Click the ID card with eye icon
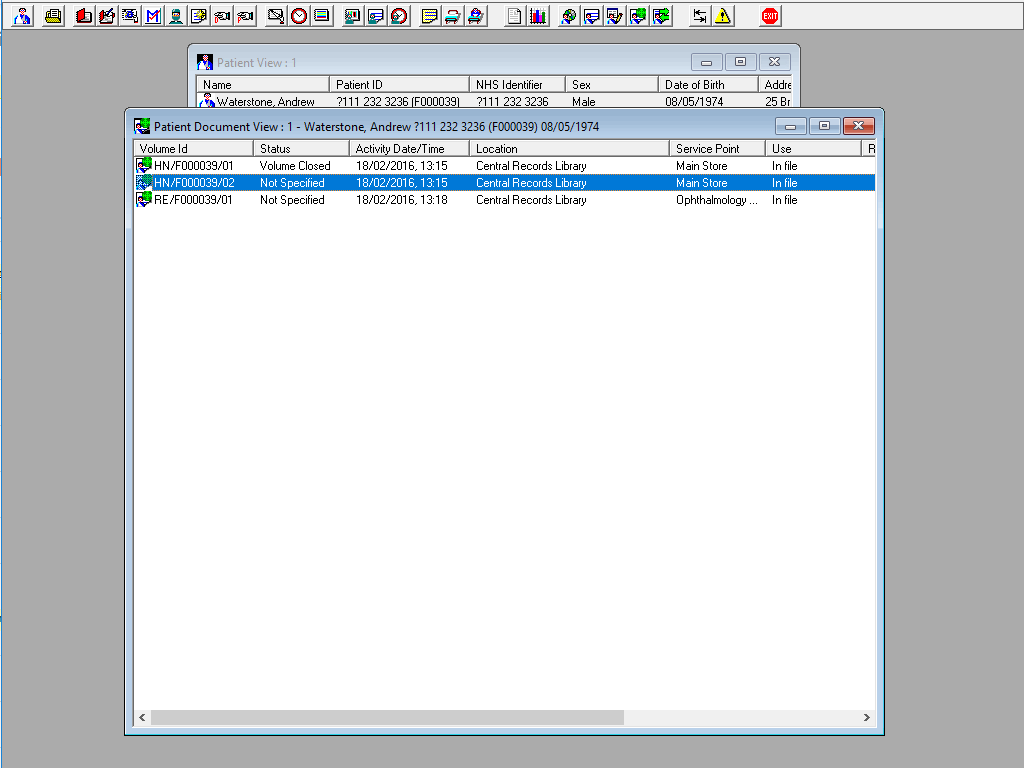This screenshot has width=1024, height=768. click(130, 16)
